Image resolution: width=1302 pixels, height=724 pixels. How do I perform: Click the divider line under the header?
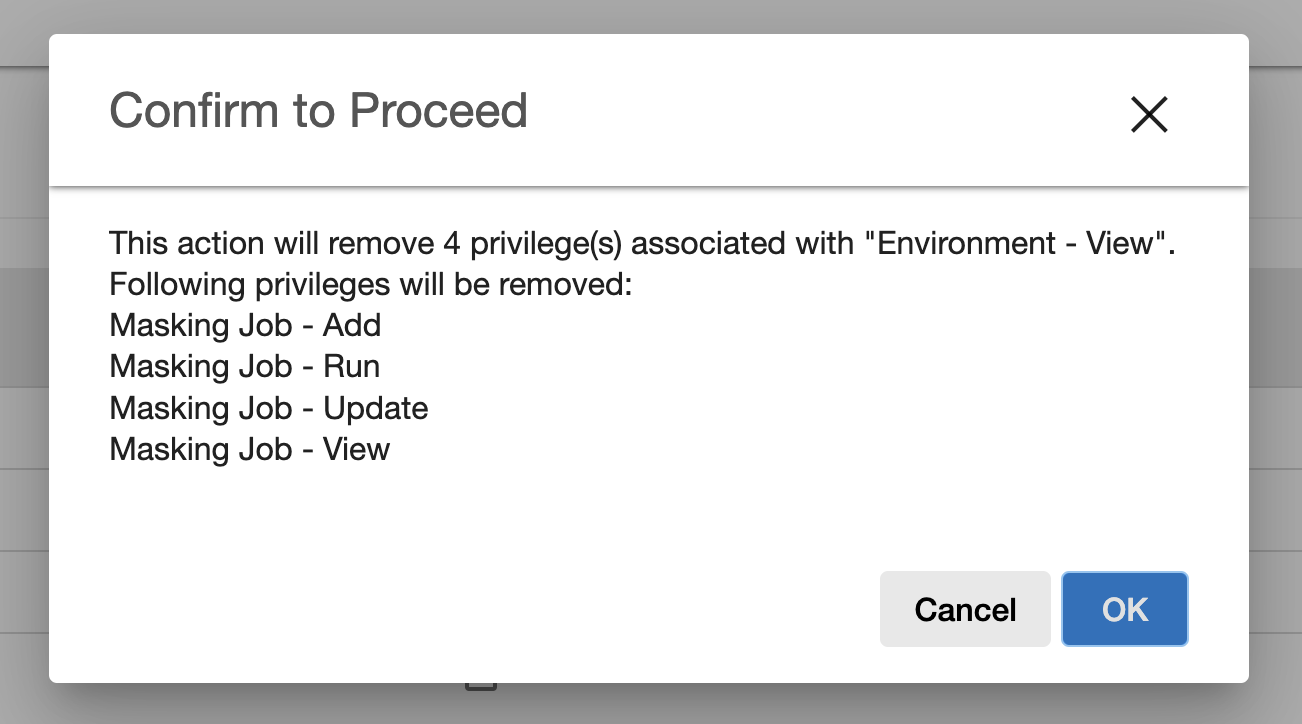click(x=649, y=186)
